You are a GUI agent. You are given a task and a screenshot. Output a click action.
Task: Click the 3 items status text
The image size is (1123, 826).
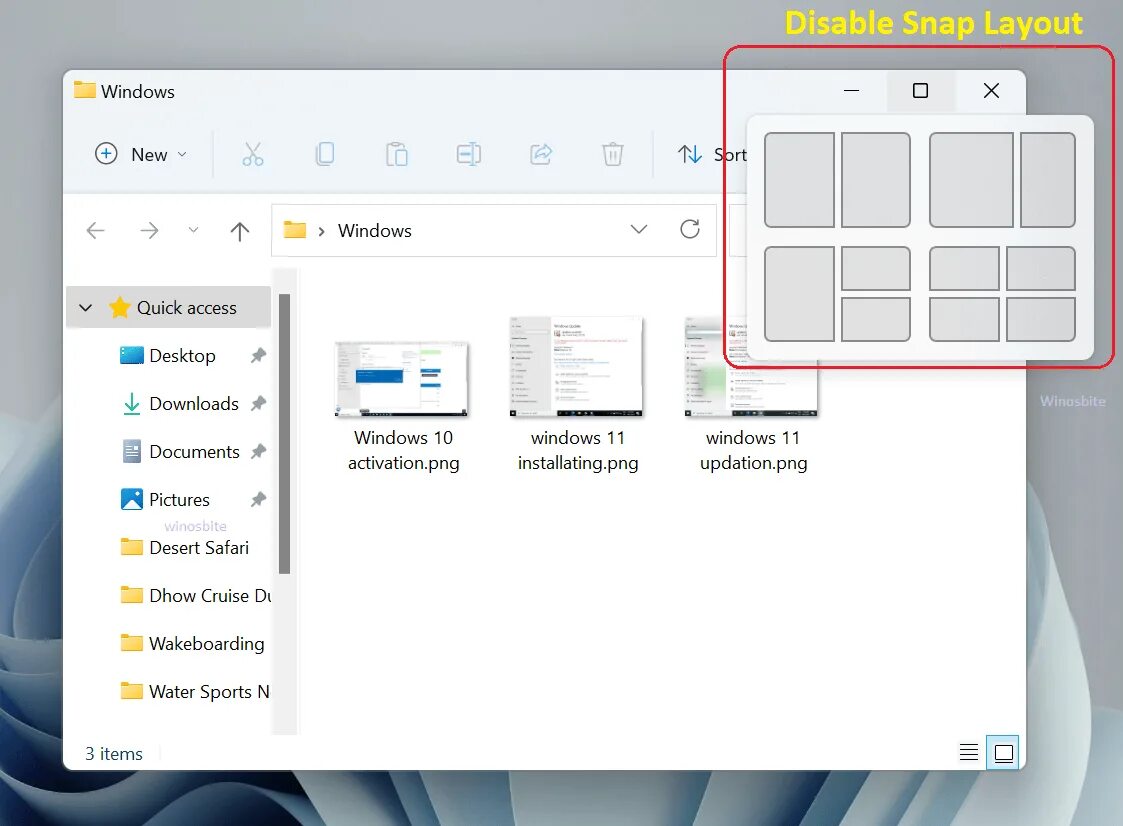point(114,754)
